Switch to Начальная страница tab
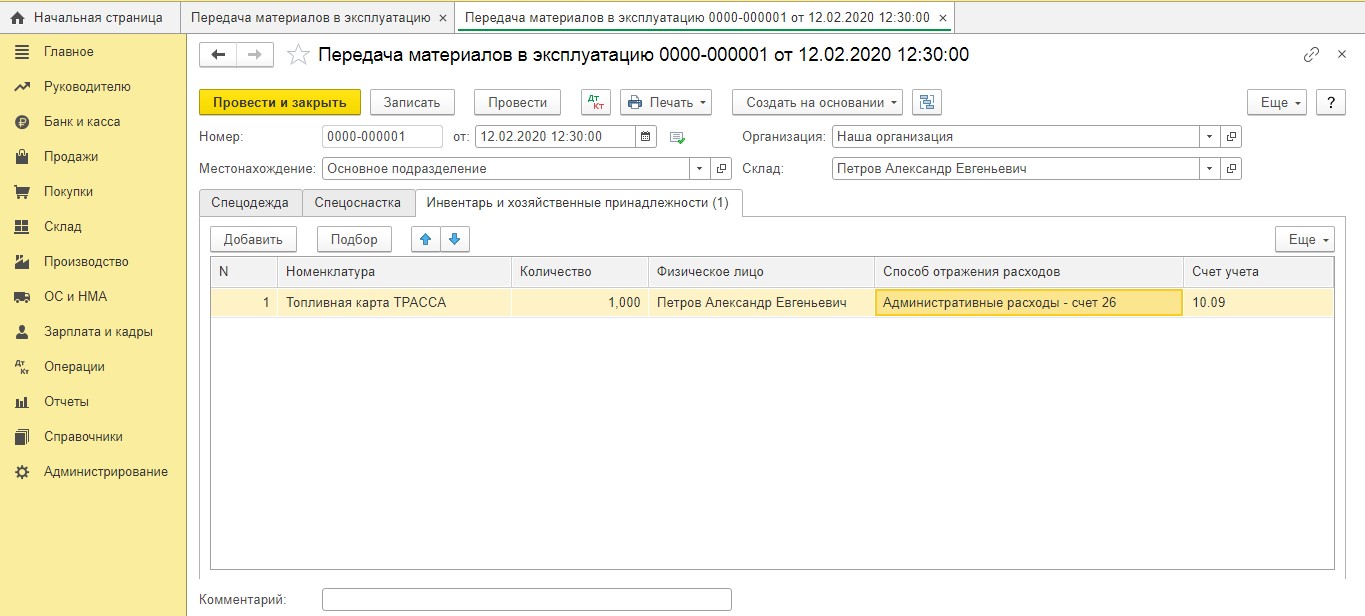 (90, 18)
